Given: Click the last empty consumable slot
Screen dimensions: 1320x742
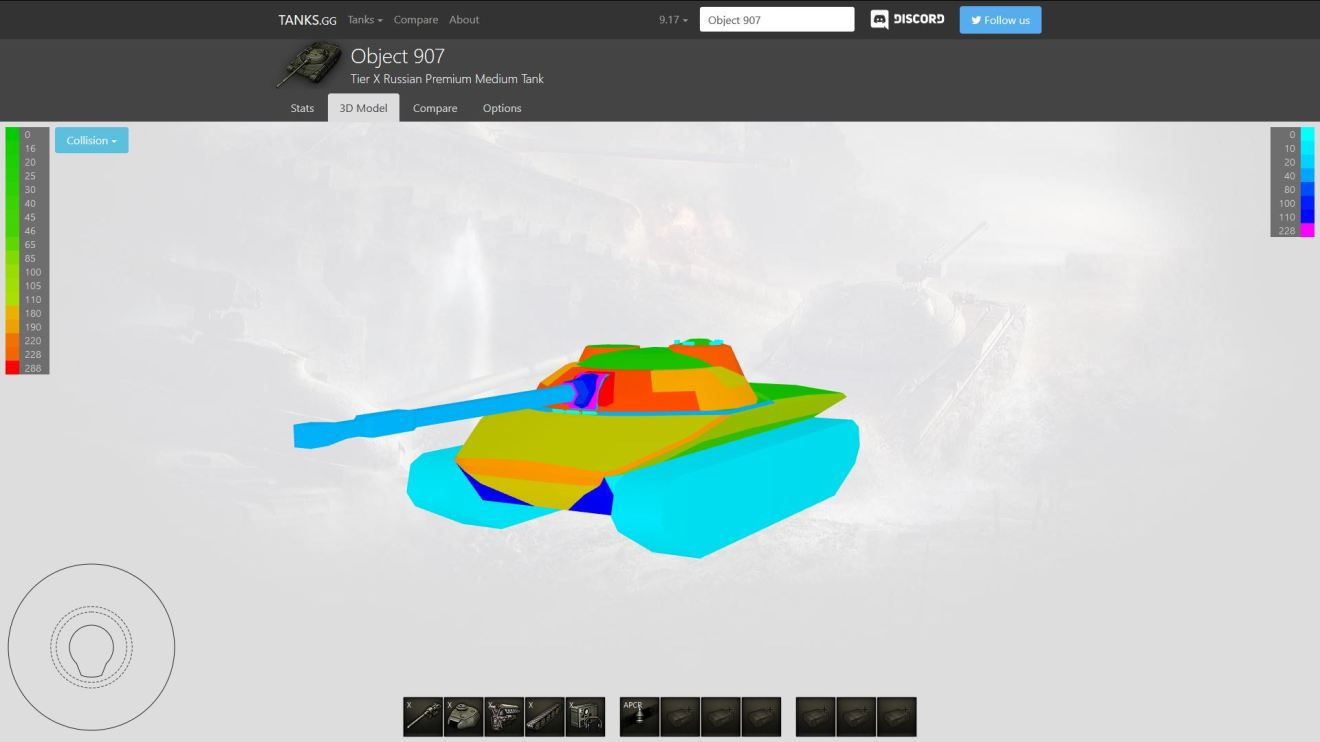Looking at the screenshot, I should point(896,716).
